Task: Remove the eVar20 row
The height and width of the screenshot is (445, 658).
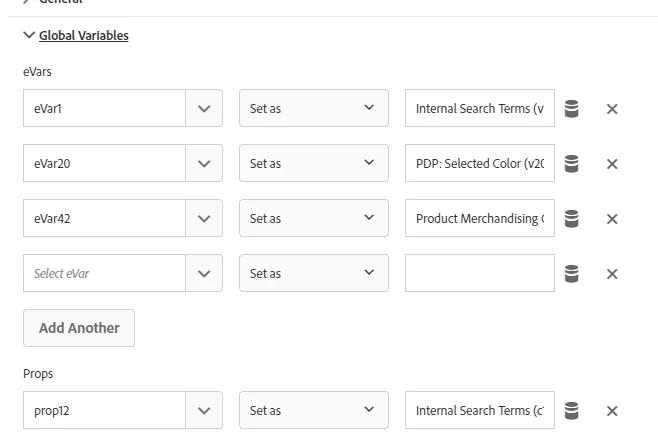Action: coord(612,164)
